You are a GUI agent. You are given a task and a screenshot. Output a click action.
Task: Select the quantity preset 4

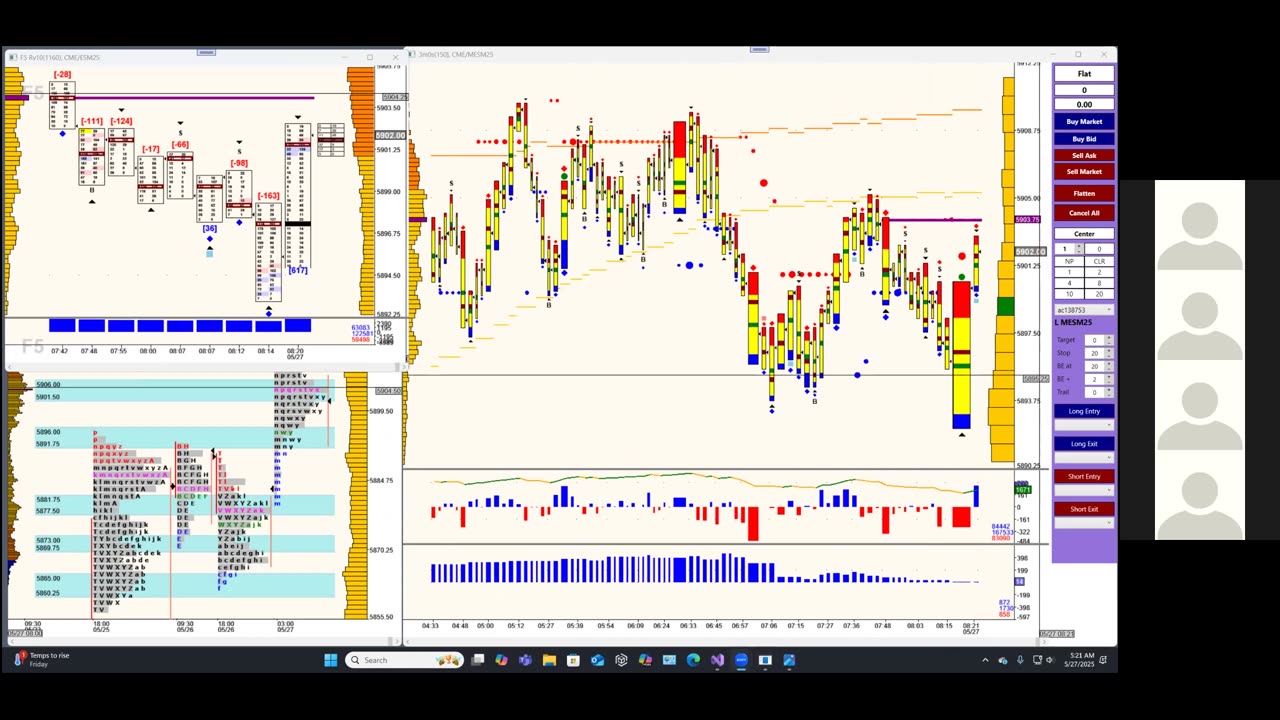point(1069,283)
